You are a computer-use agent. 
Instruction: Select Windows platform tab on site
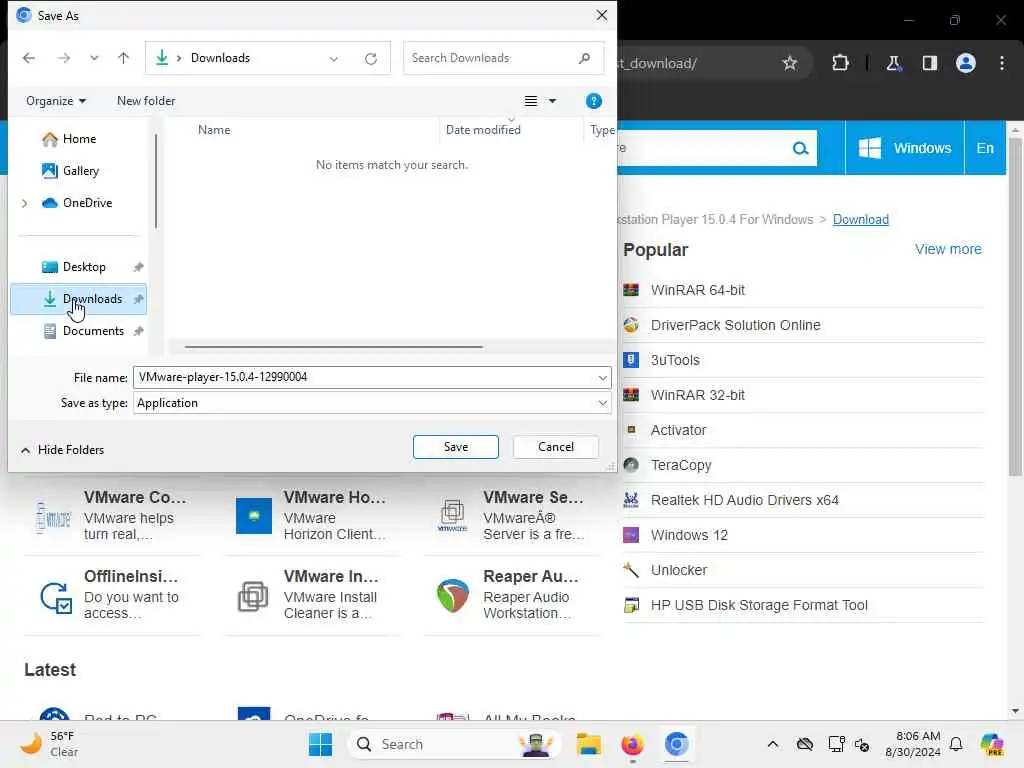904,148
